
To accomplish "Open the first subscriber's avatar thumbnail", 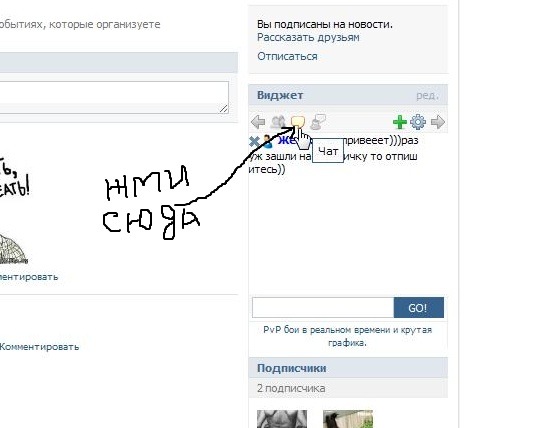I will (x=282, y=419).
